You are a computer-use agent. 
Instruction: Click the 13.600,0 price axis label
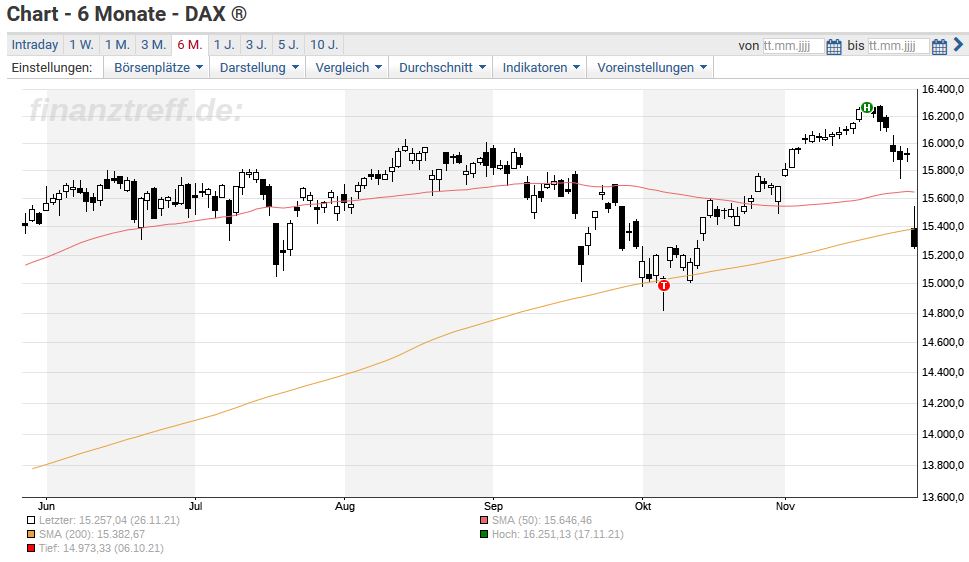point(942,497)
